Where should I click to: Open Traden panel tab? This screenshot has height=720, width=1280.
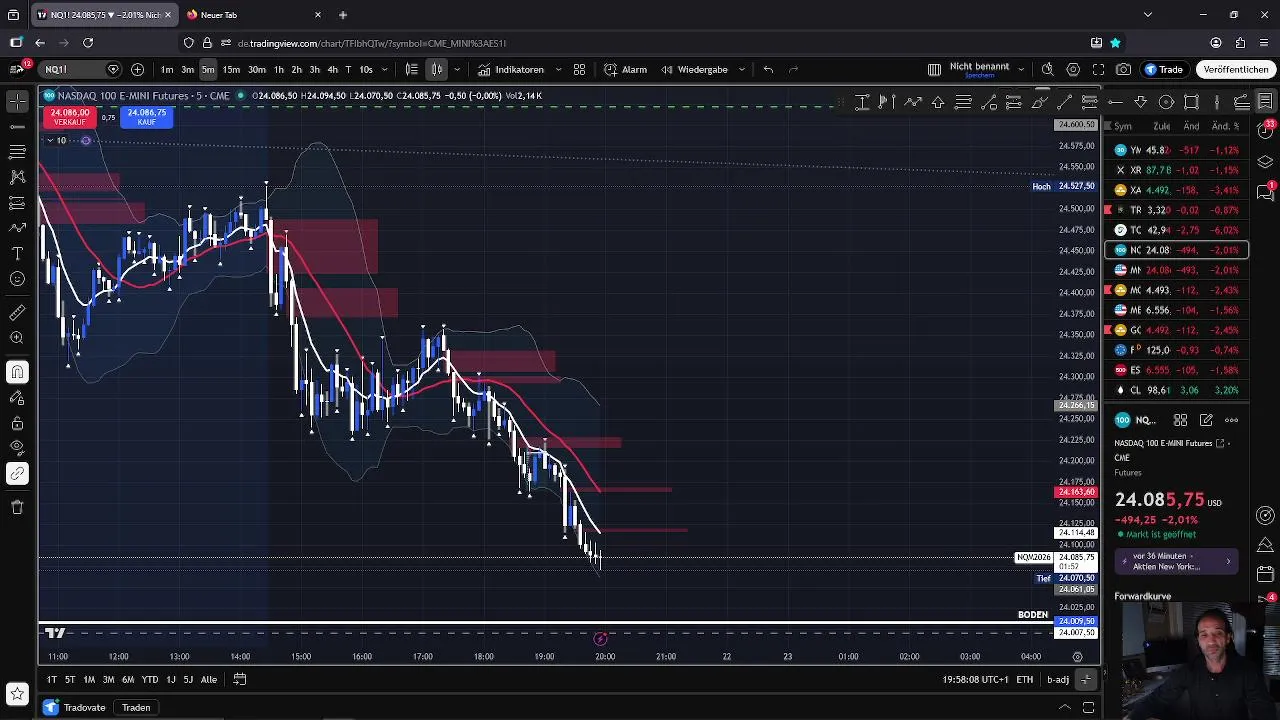click(136, 707)
